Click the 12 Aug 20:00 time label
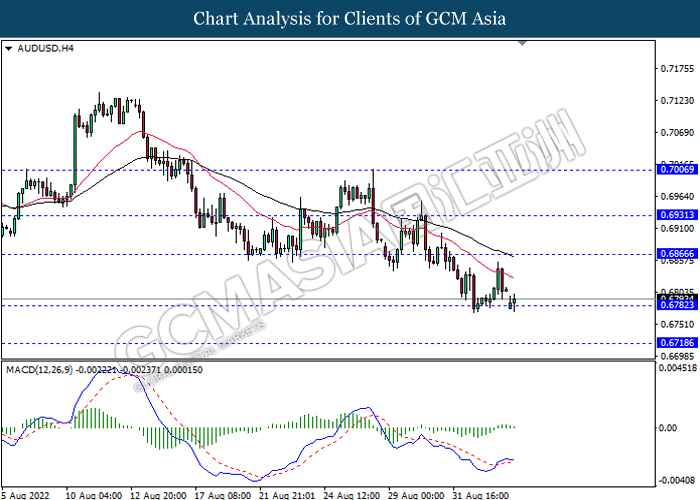This screenshot has width=700, height=500. pyautogui.click(x=158, y=496)
